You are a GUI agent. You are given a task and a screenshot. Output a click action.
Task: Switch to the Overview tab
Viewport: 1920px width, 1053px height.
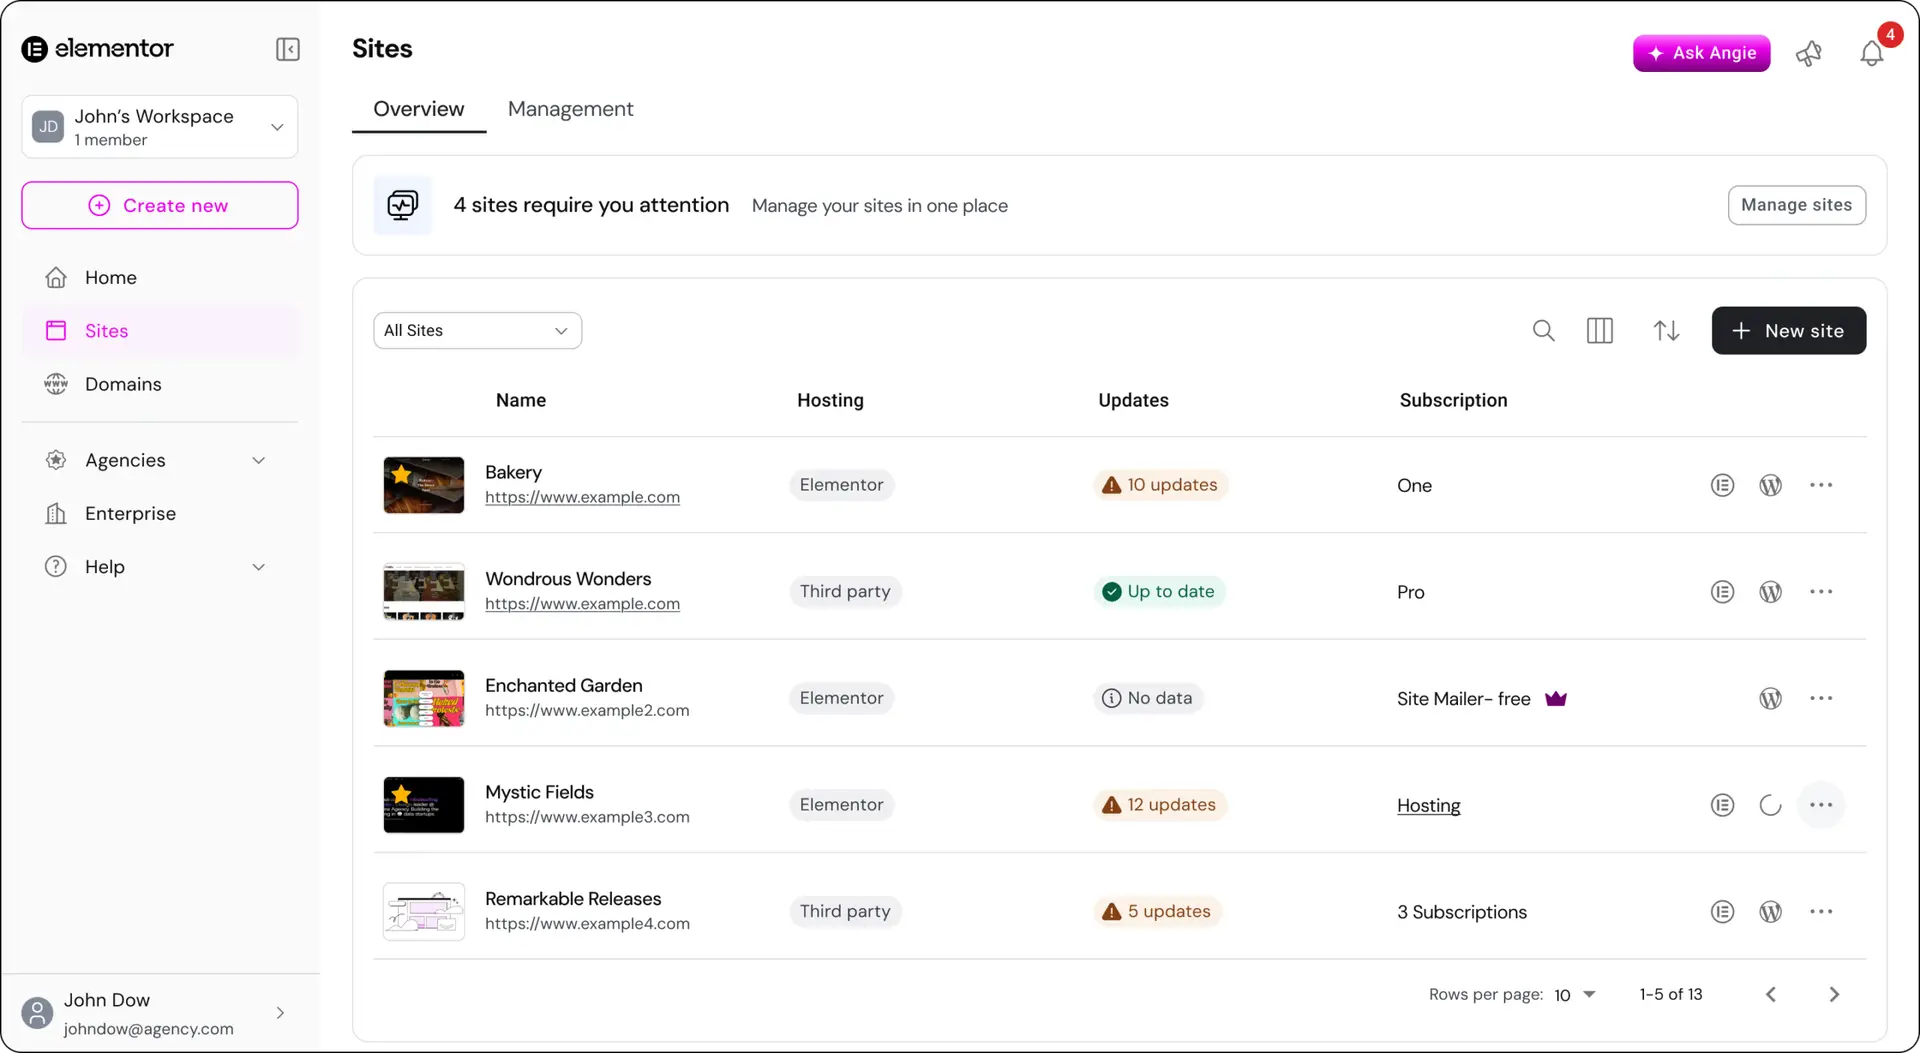pos(418,109)
